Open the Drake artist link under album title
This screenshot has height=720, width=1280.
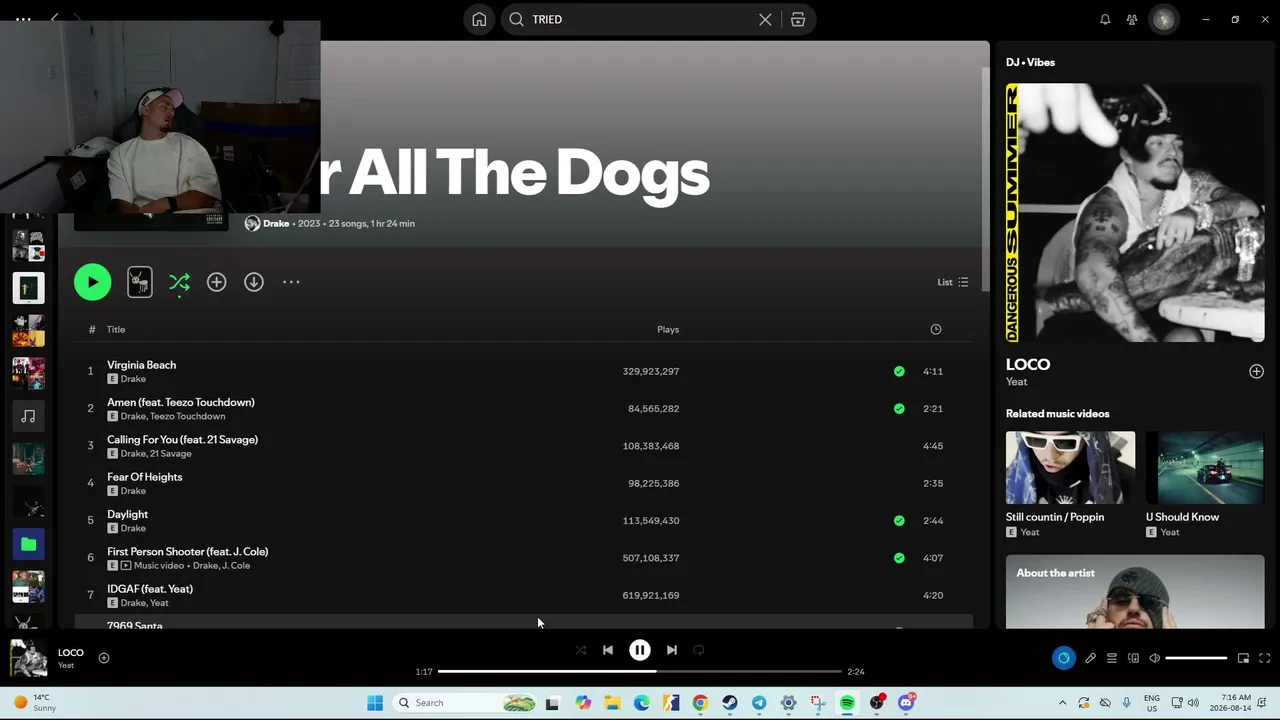tap(276, 223)
